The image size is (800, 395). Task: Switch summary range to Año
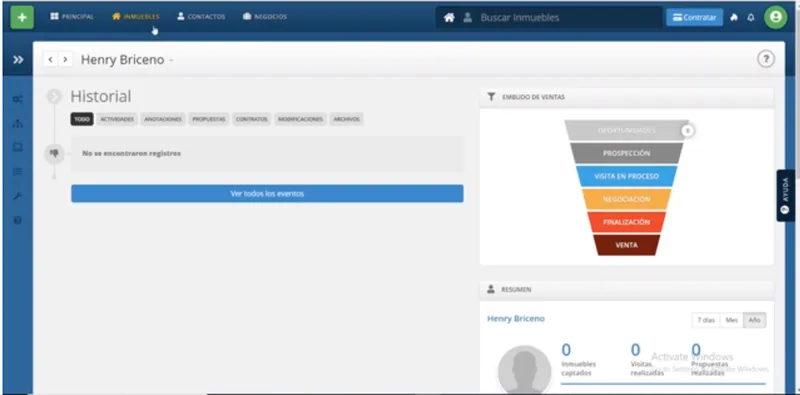coord(755,320)
